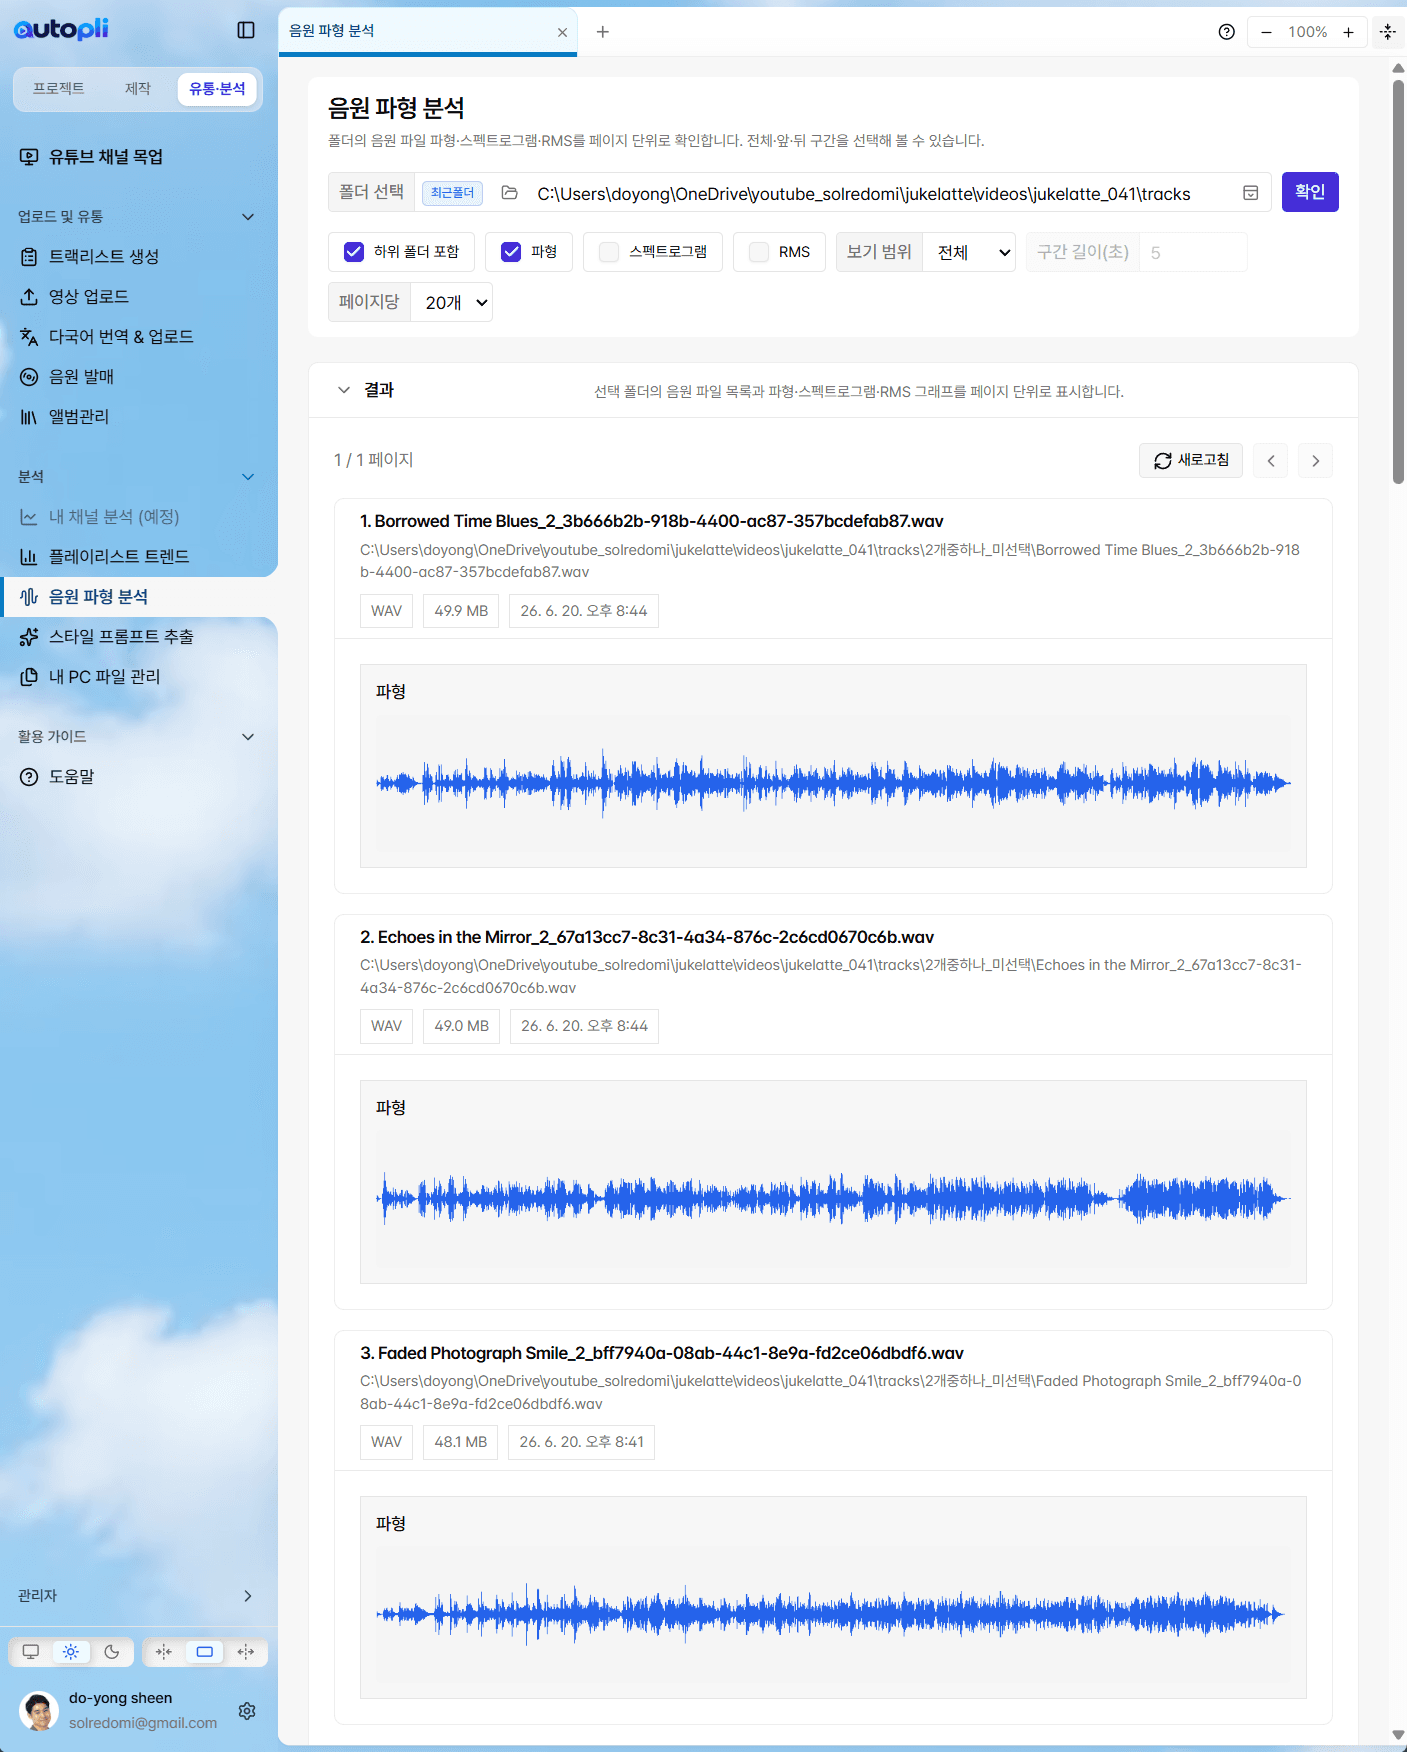
Task: Enable the 스펙트로그램 checkbox
Action: pos(608,252)
